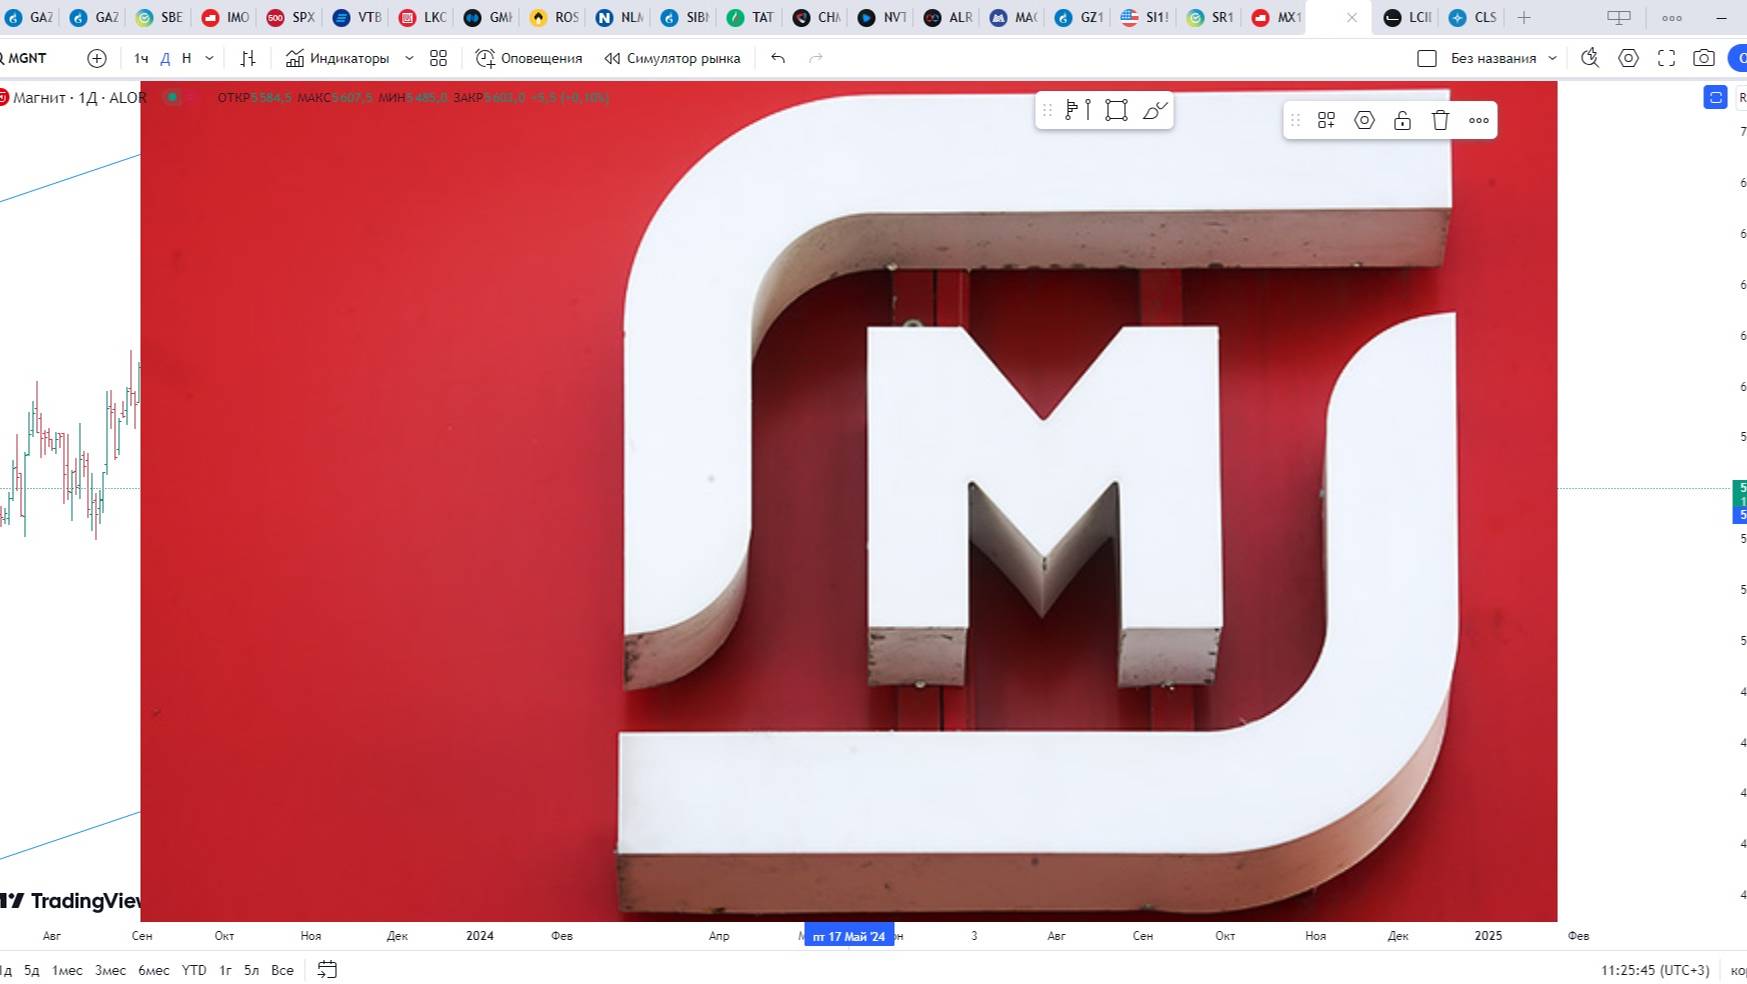
Task: Select the 1ч timeframe
Action: [x=141, y=58]
